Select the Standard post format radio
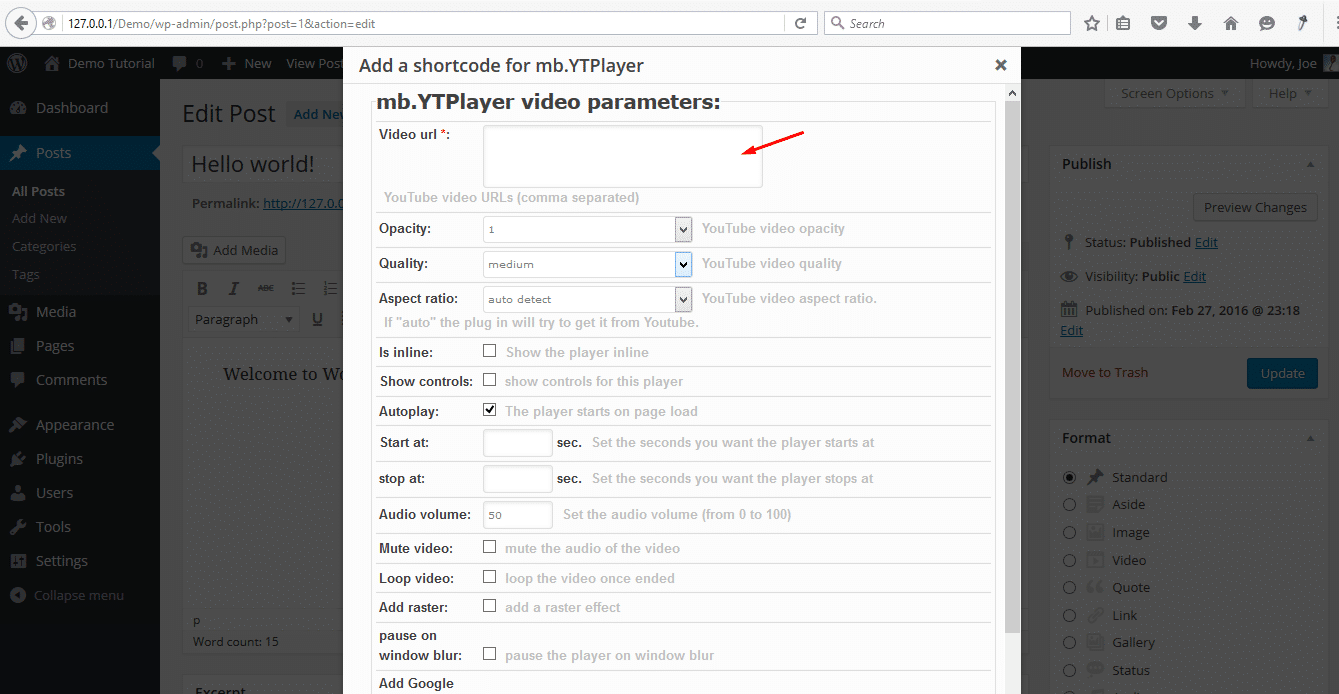The height and width of the screenshot is (694, 1339). pos(1070,477)
